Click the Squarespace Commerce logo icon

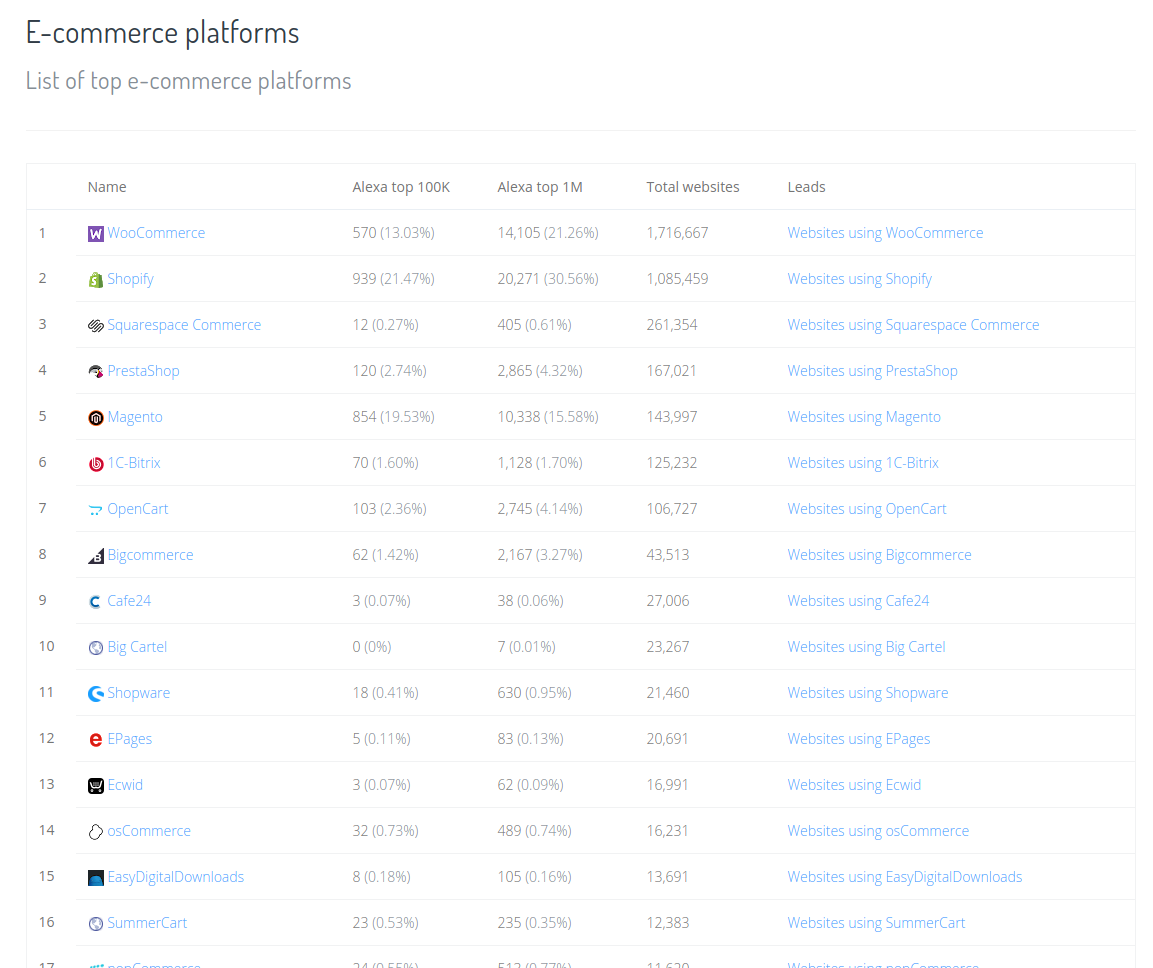pyautogui.click(x=96, y=326)
